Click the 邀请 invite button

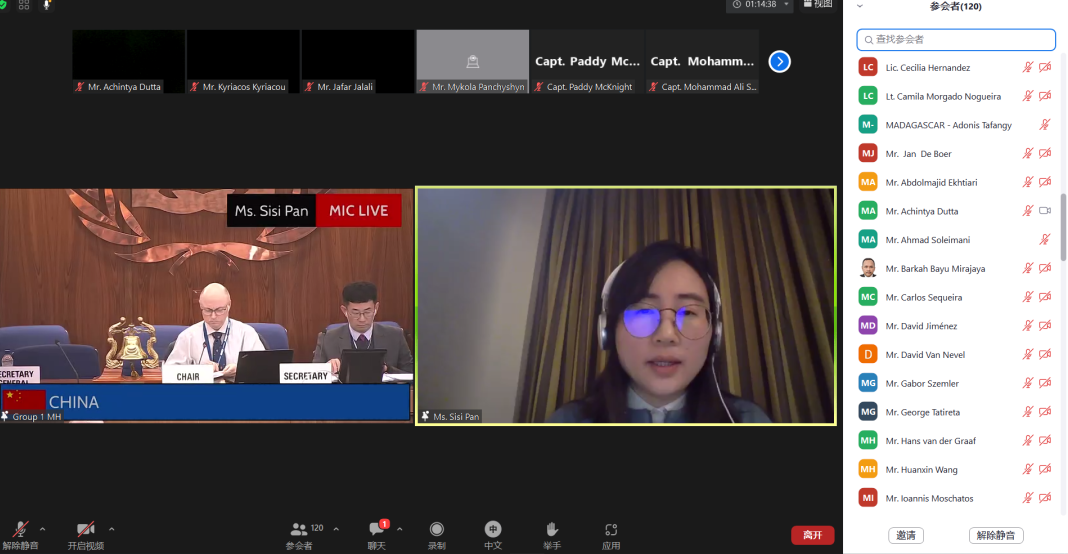point(906,536)
